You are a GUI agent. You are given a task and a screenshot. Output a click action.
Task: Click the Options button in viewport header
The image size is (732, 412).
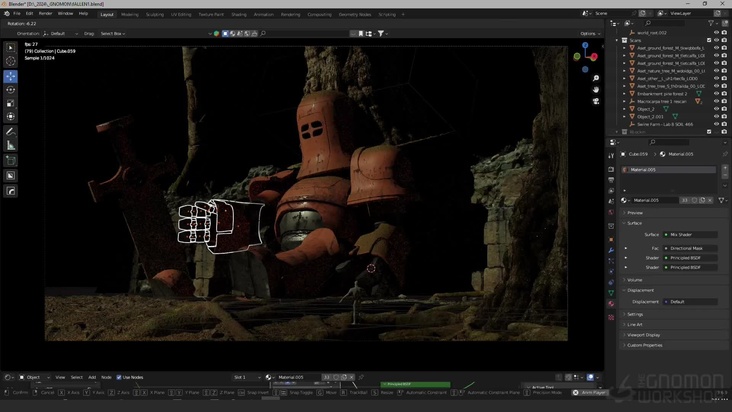590,34
